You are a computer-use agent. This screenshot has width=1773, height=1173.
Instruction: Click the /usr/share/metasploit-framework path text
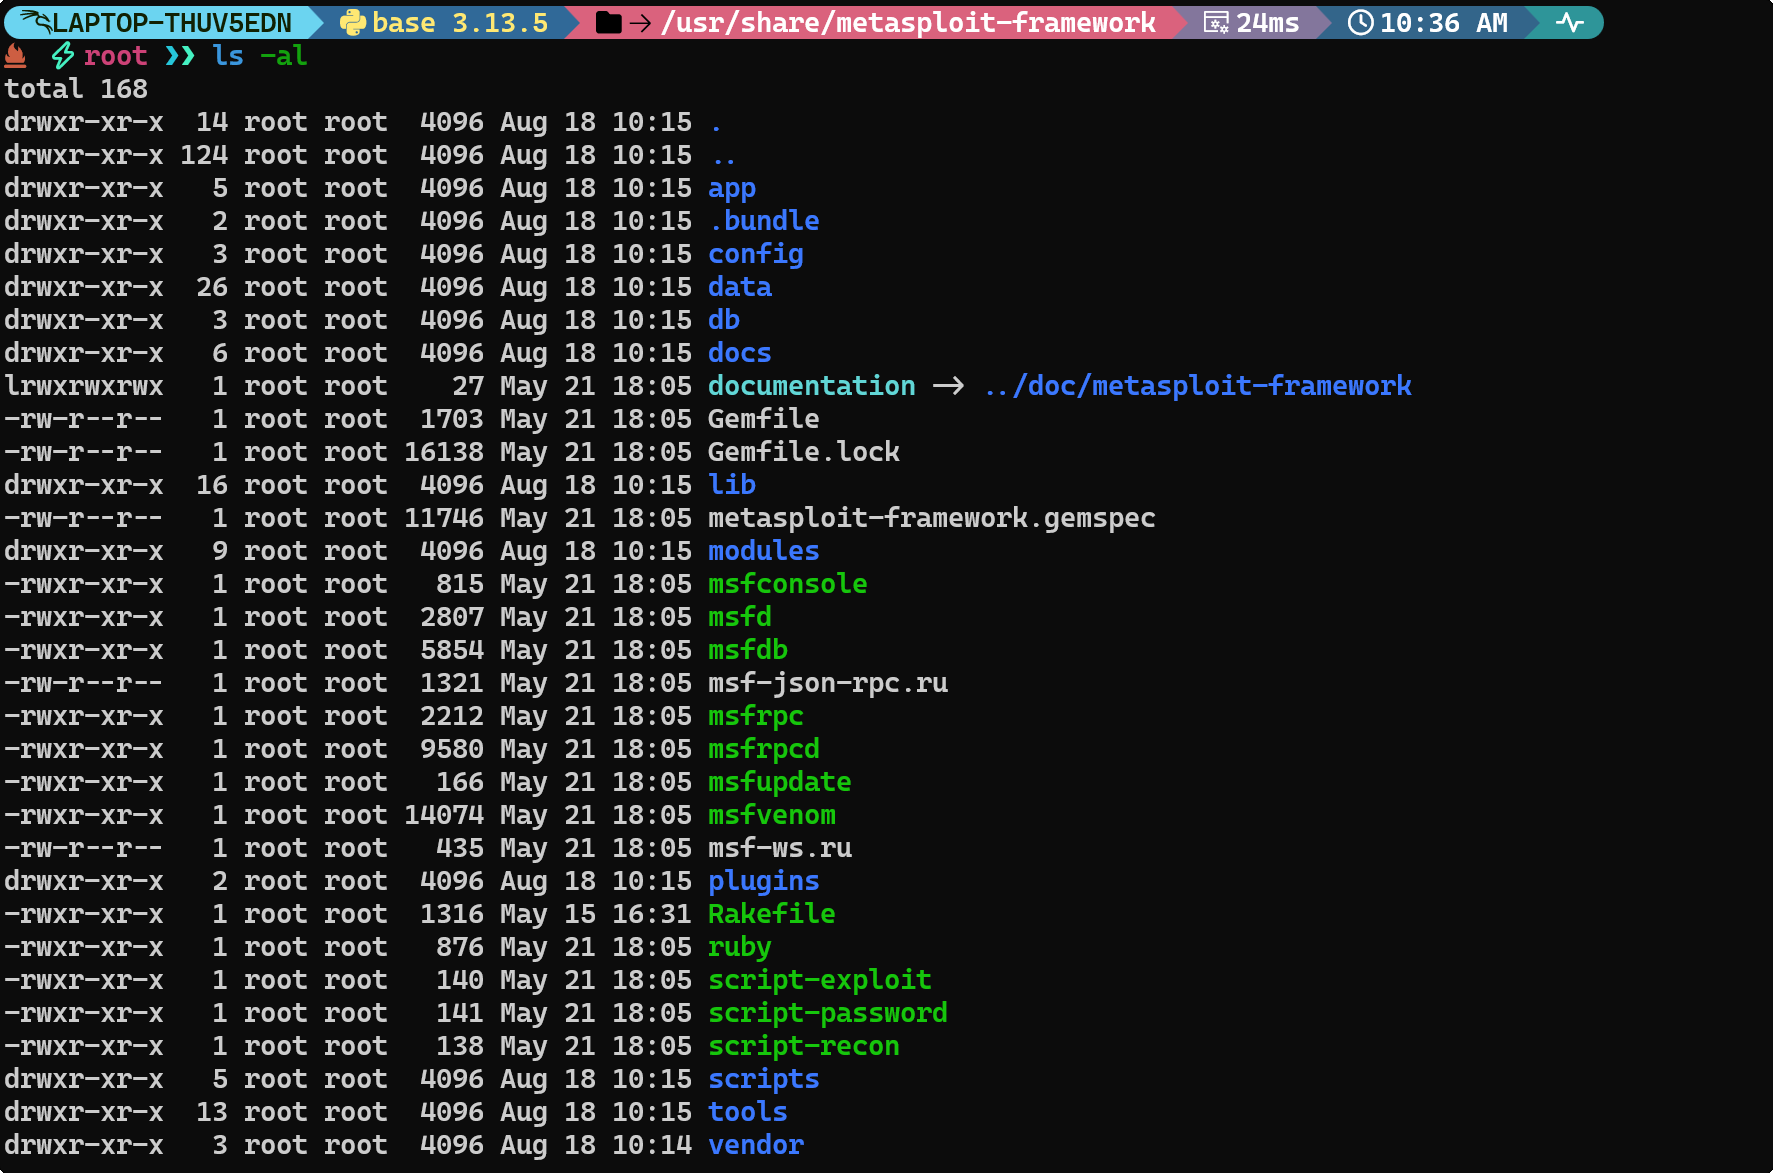pyautogui.click(x=907, y=23)
